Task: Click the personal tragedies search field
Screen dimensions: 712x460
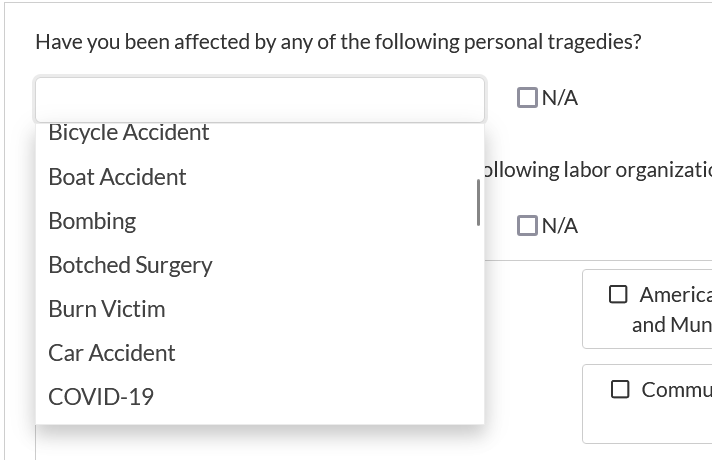Action: pos(260,99)
